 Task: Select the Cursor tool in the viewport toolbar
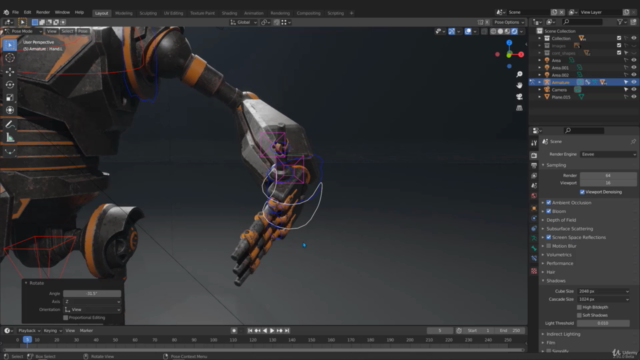(x=10, y=58)
